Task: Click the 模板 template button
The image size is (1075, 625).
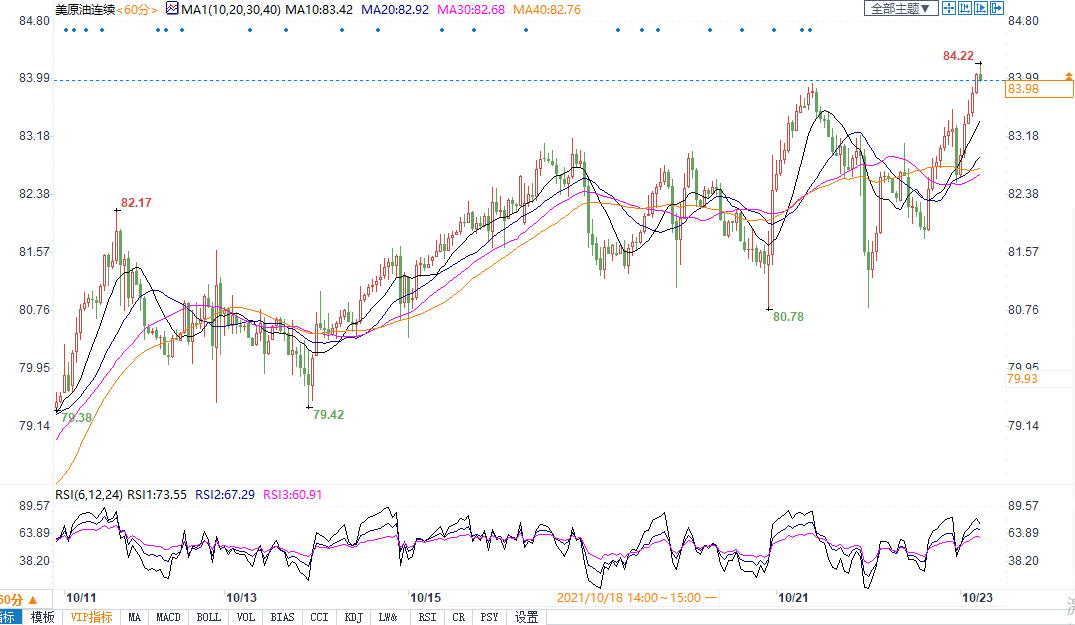Action: click(43, 617)
